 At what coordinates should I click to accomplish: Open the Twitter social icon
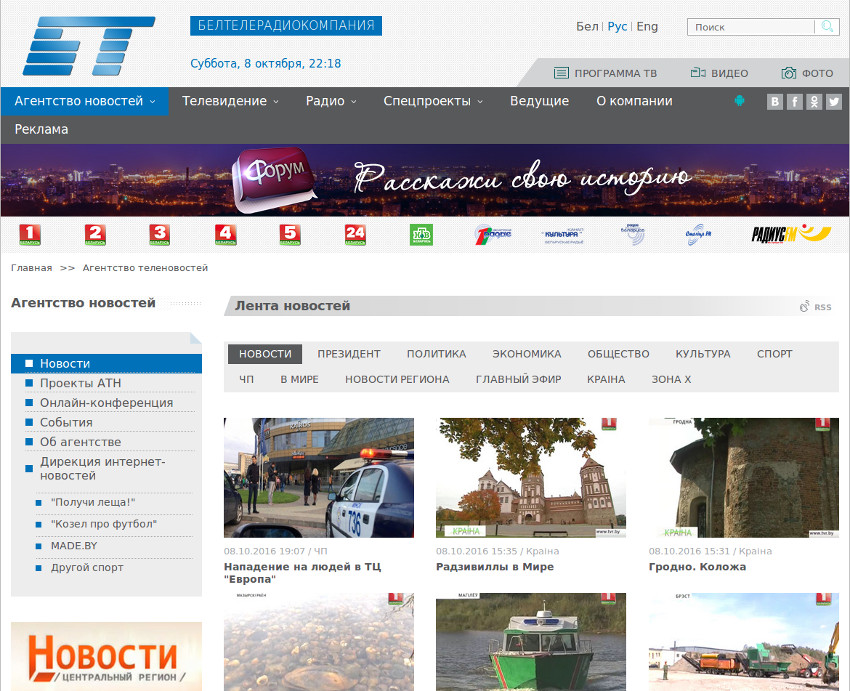click(834, 101)
